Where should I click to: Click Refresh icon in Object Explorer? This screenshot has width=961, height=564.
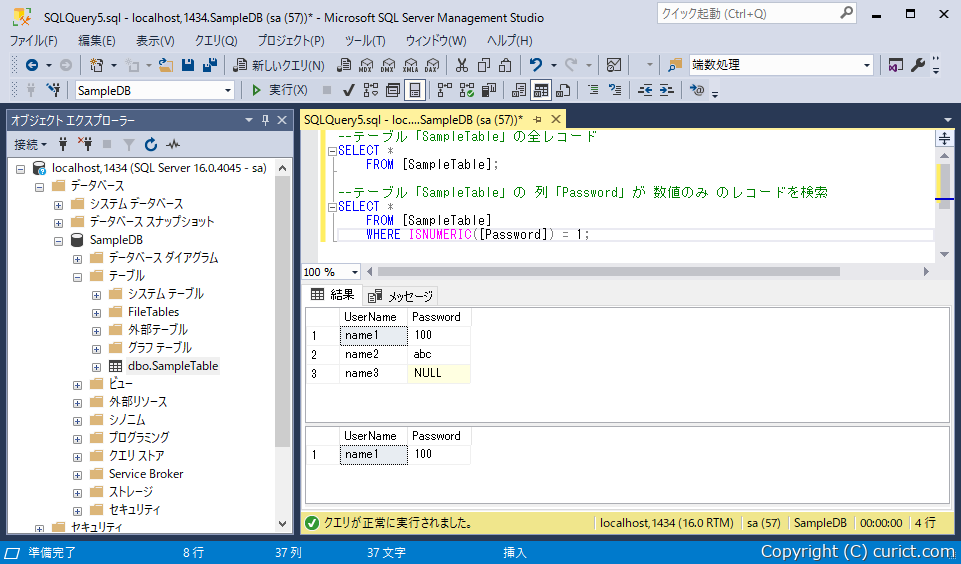click(x=151, y=145)
